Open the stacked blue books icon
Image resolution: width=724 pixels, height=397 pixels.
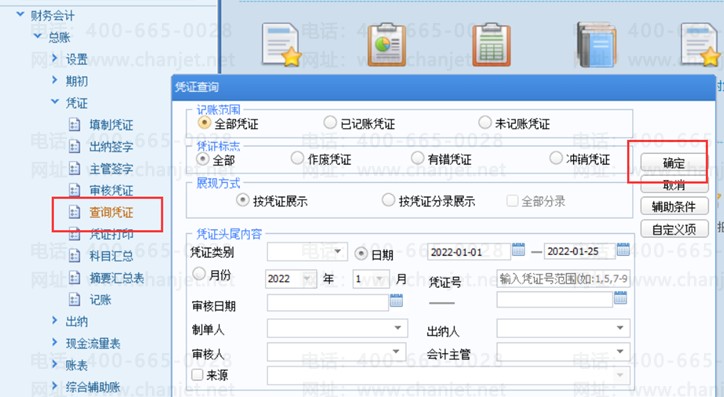coord(597,44)
